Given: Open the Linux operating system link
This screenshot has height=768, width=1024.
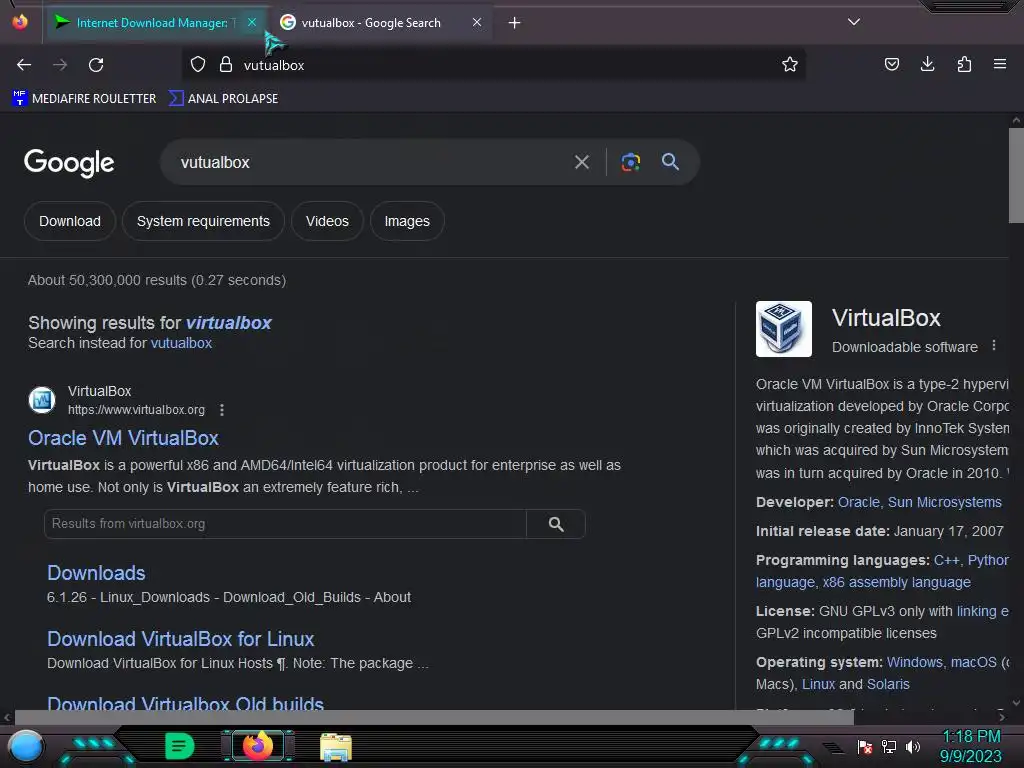Looking at the screenshot, I should (x=818, y=684).
